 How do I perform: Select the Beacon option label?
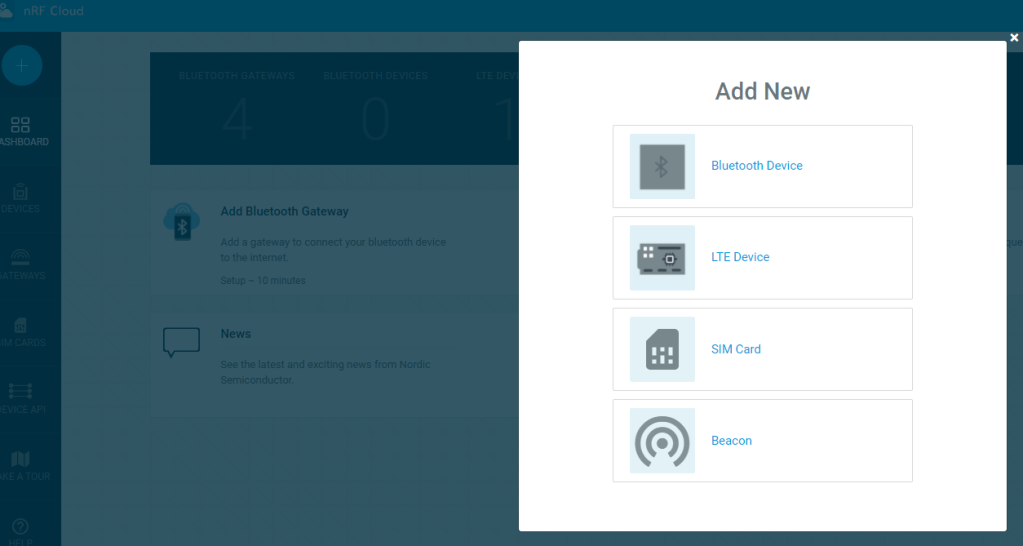pos(731,441)
